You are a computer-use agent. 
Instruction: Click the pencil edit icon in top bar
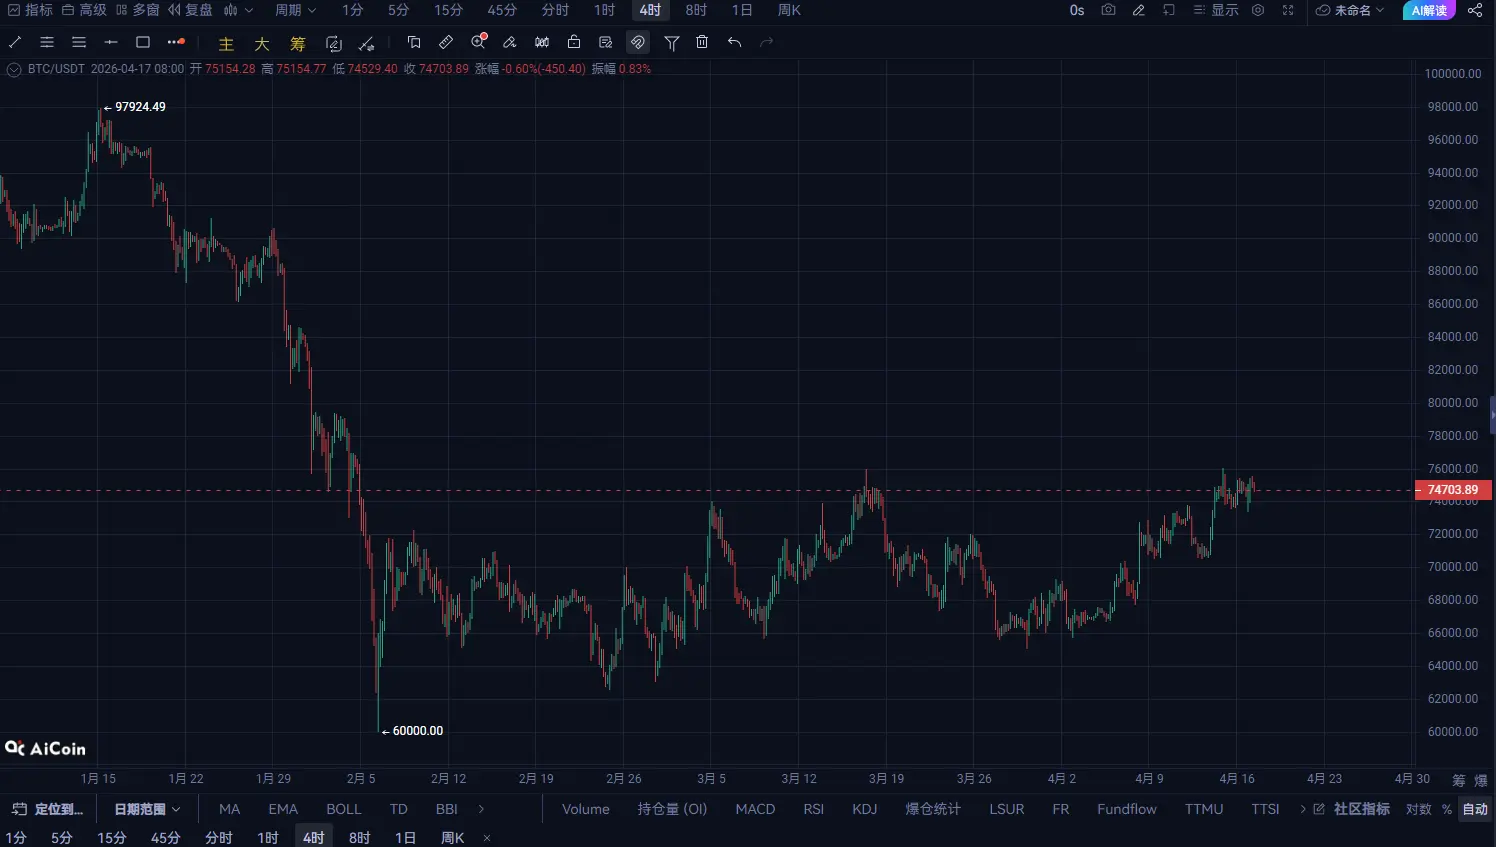(1139, 10)
